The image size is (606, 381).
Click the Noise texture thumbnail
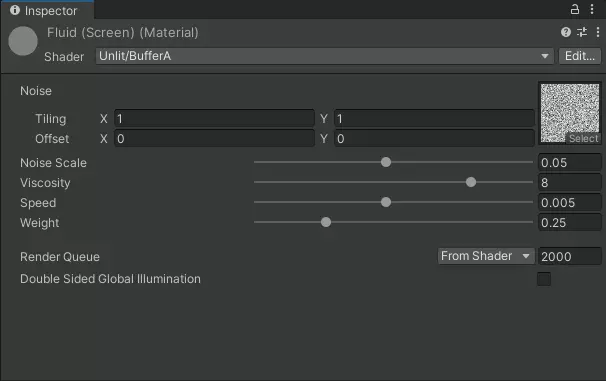coord(570,113)
